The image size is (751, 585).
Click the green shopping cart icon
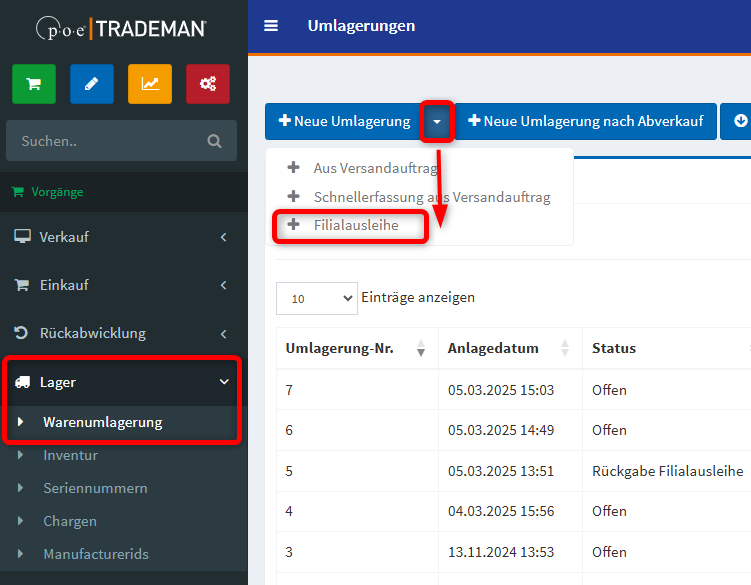[34, 84]
